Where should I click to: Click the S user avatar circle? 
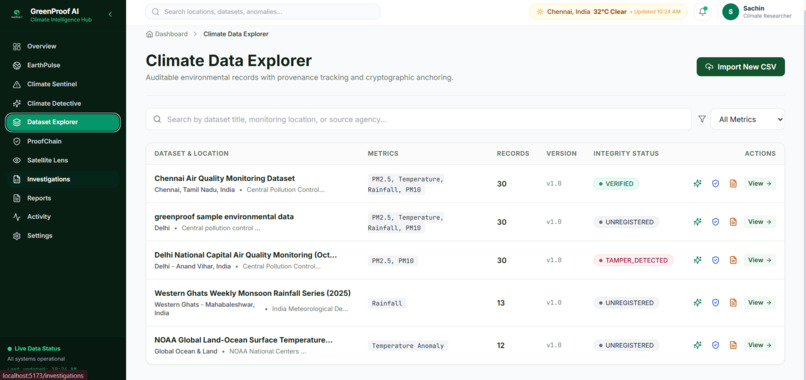tap(730, 12)
